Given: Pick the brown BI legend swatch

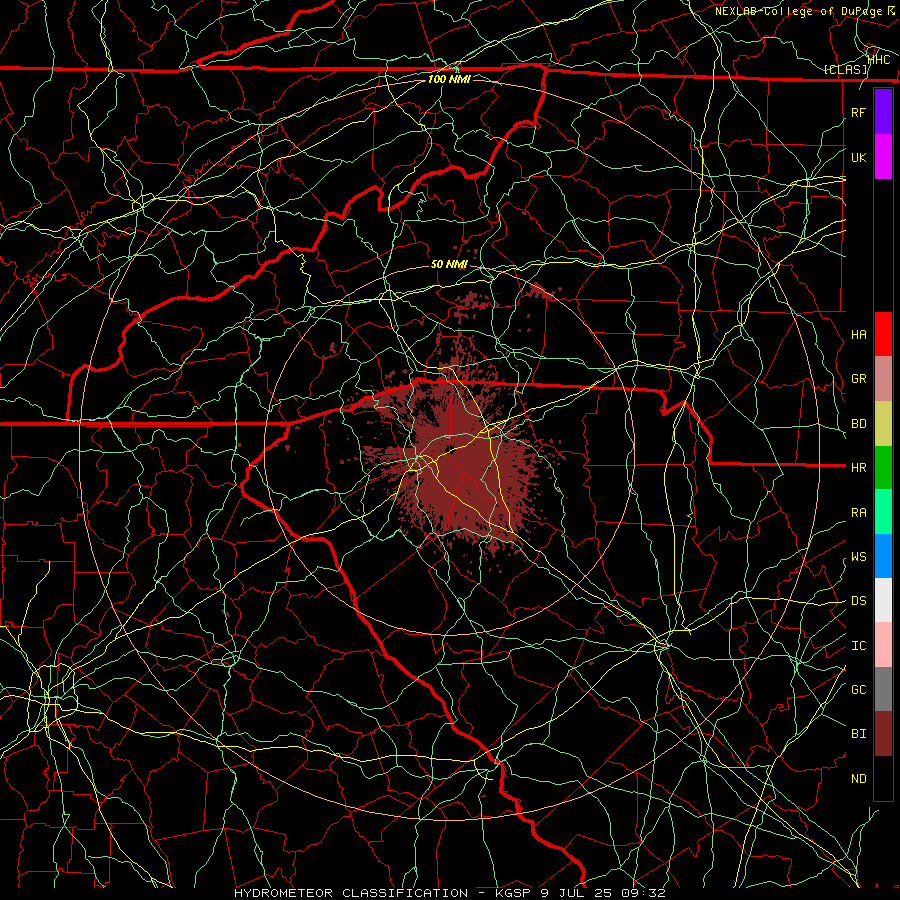Looking at the screenshot, I should [883, 734].
